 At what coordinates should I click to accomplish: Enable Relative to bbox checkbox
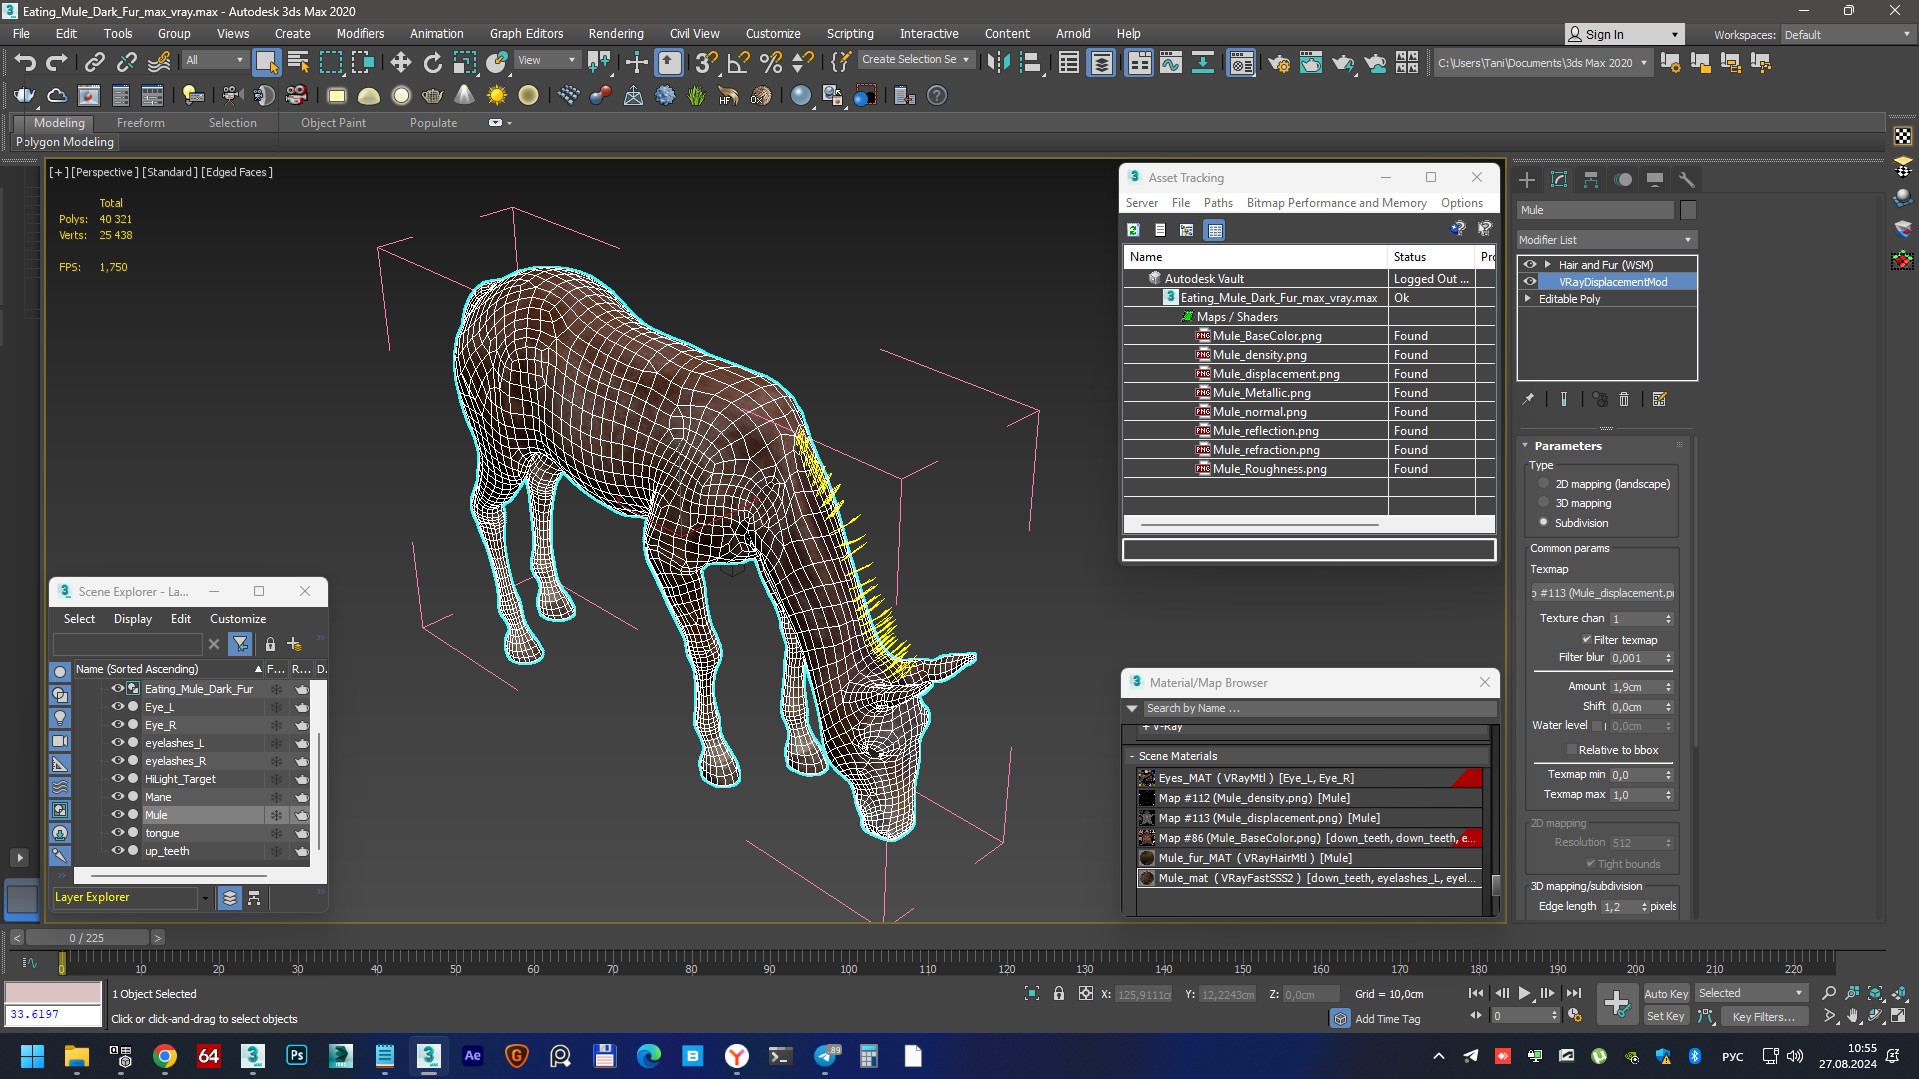(x=1571, y=750)
